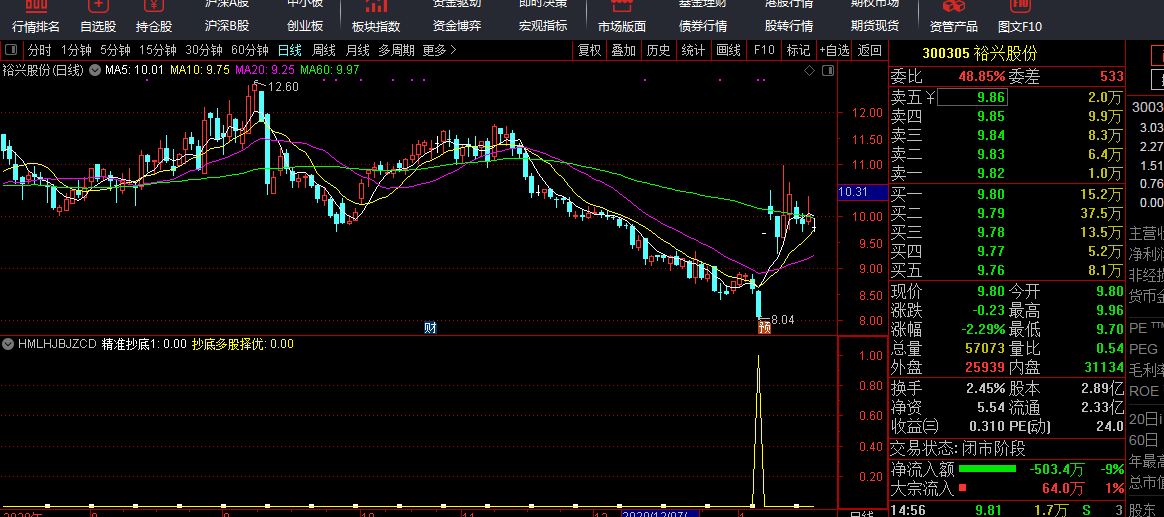
Task: Click the 交易状态: 闭市阶段 status line
Action: (958, 449)
